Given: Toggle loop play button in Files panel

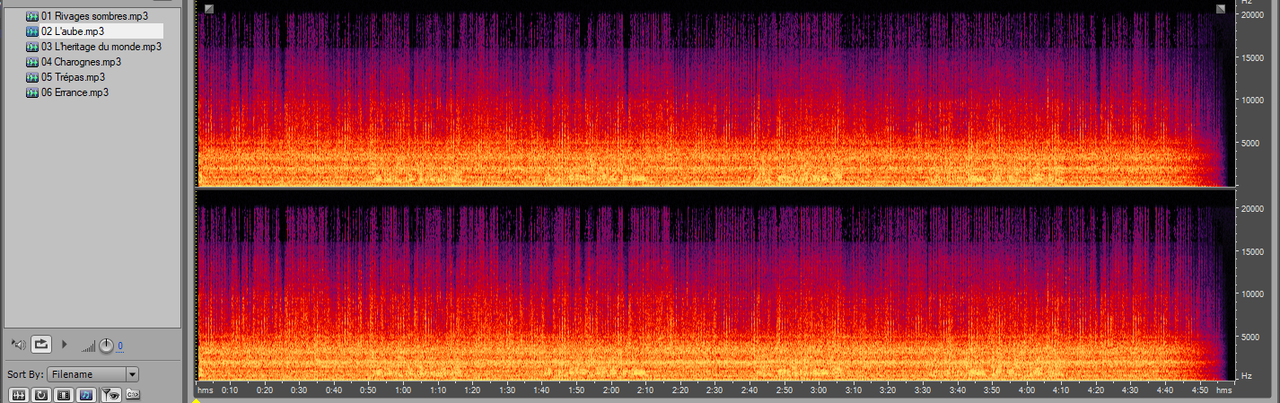Looking at the screenshot, I should tap(41, 344).
